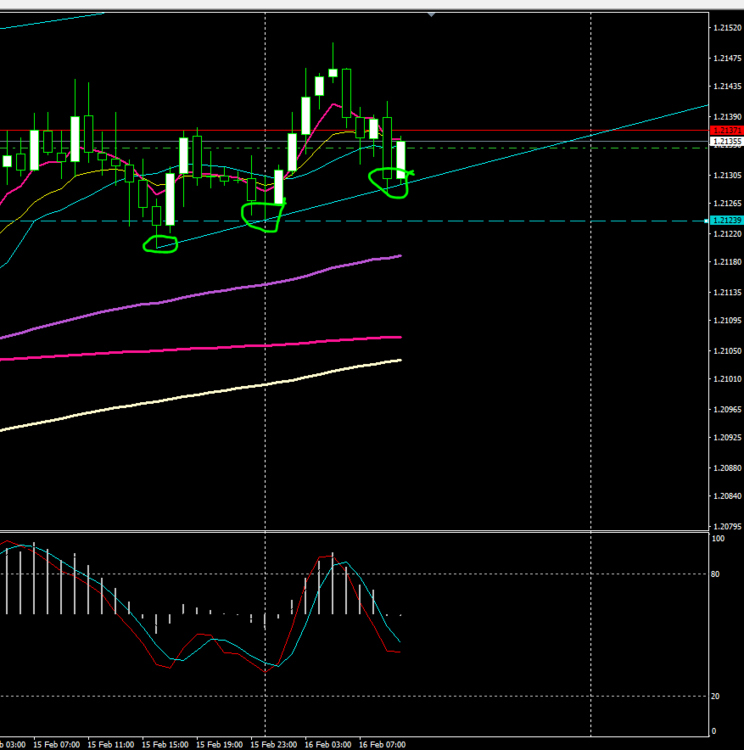Click the oscillator scale value 0
This screenshot has height=750, width=744.
pyautogui.click(x=714, y=731)
